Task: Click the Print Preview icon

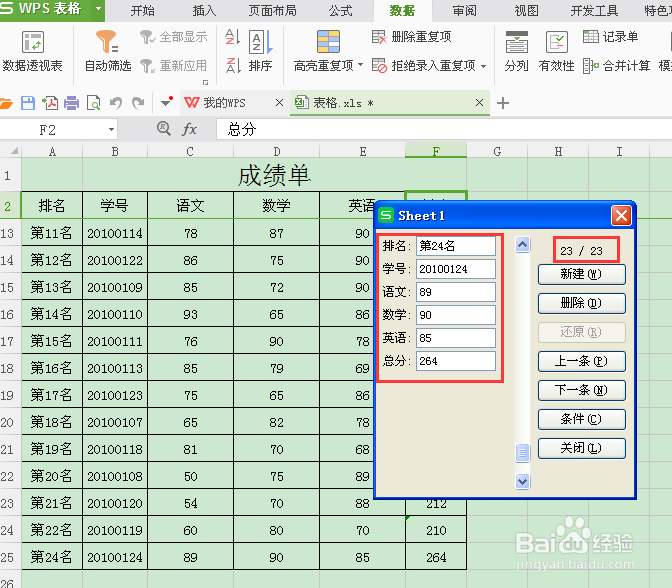Action: 93,103
